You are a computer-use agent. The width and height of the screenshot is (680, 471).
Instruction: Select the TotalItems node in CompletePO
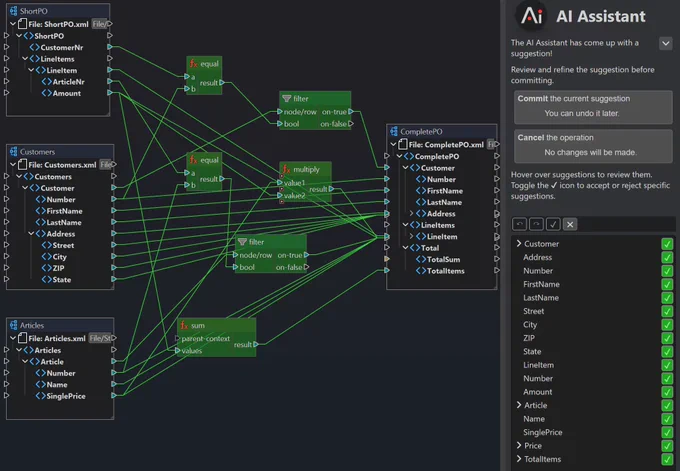445,271
